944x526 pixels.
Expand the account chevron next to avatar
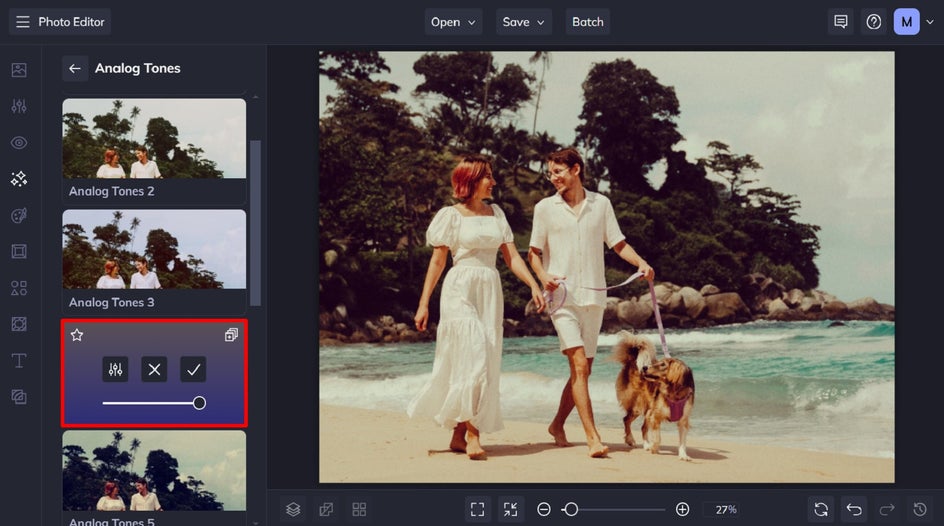pos(930,22)
